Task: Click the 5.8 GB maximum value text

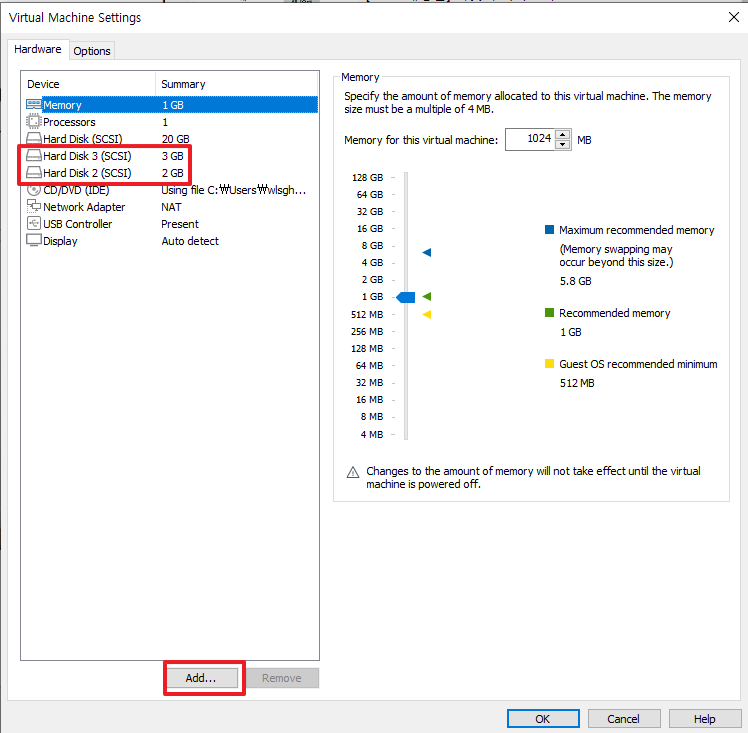Action: tap(575, 281)
